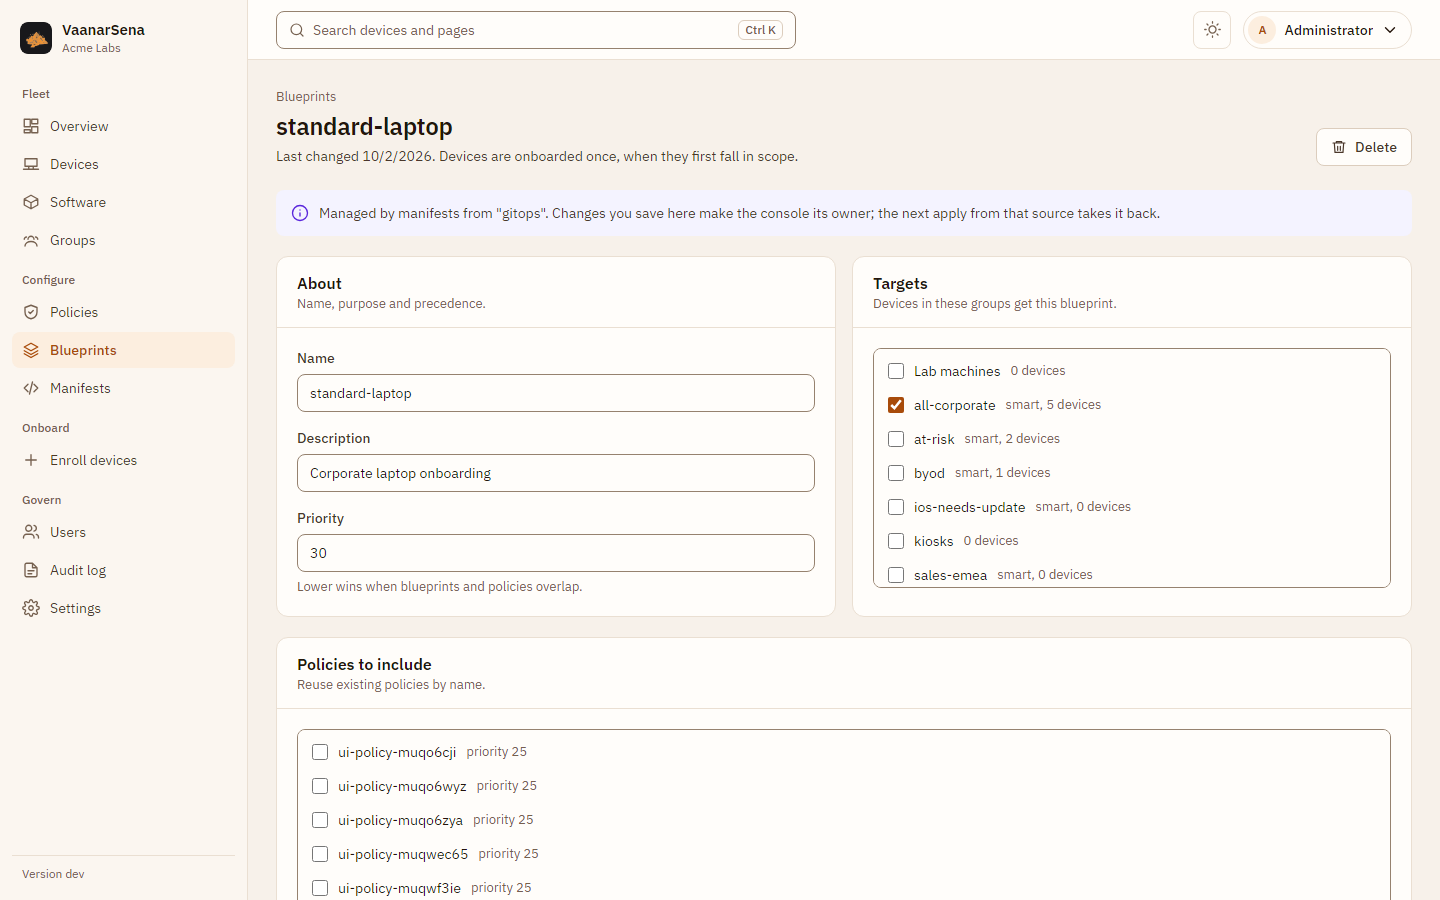Click the Policies shield icon
1440x900 pixels.
click(31, 312)
